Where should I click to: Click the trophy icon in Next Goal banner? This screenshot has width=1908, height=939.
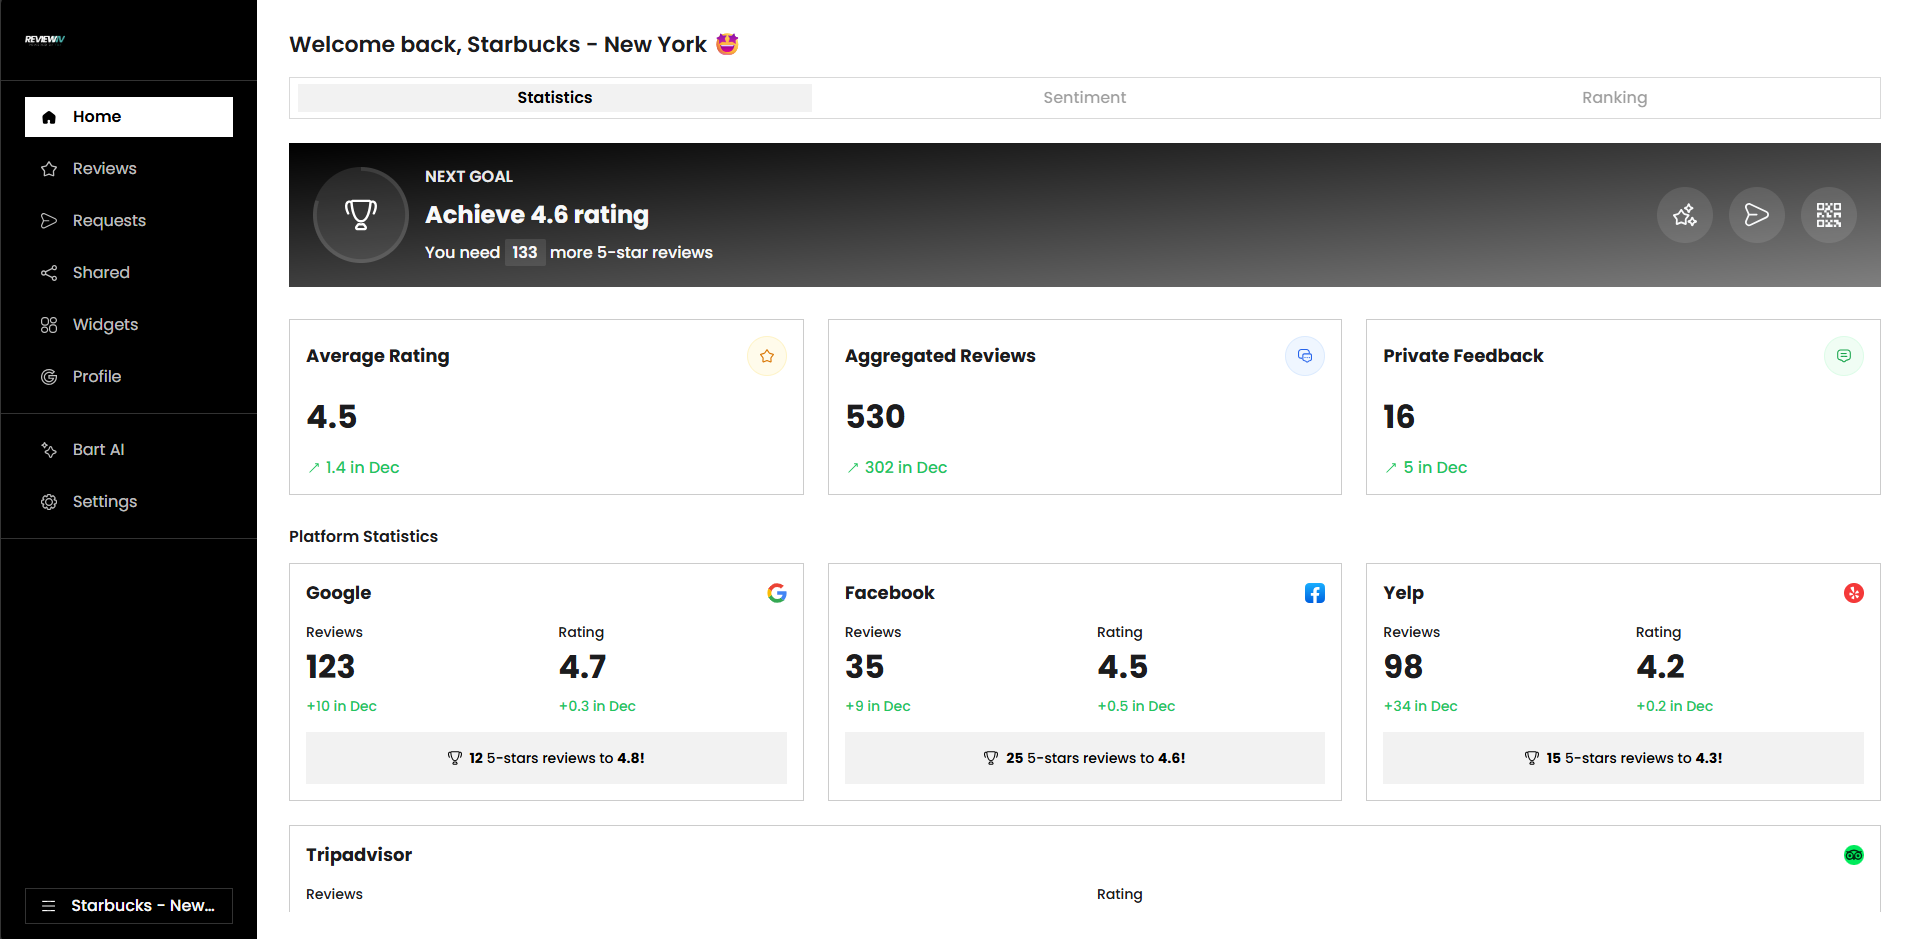click(x=361, y=215)
